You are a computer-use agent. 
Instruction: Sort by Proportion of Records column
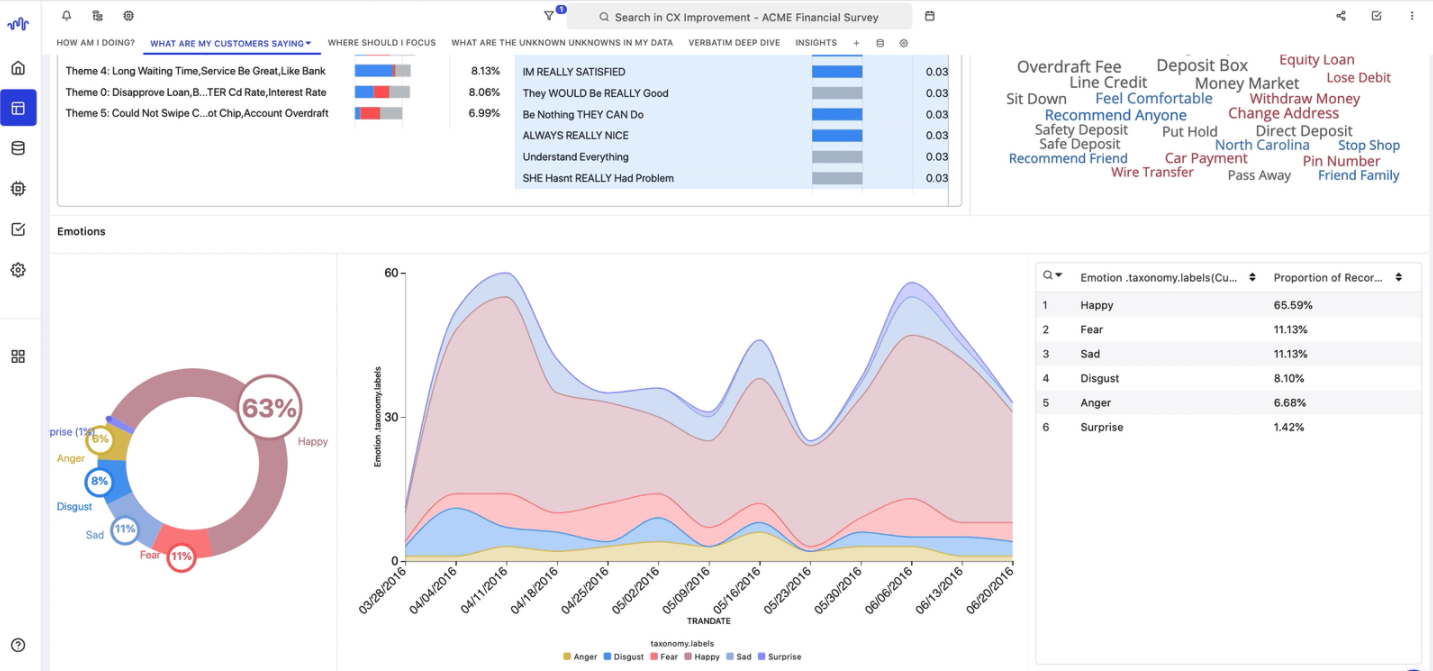pos(1398,277)
